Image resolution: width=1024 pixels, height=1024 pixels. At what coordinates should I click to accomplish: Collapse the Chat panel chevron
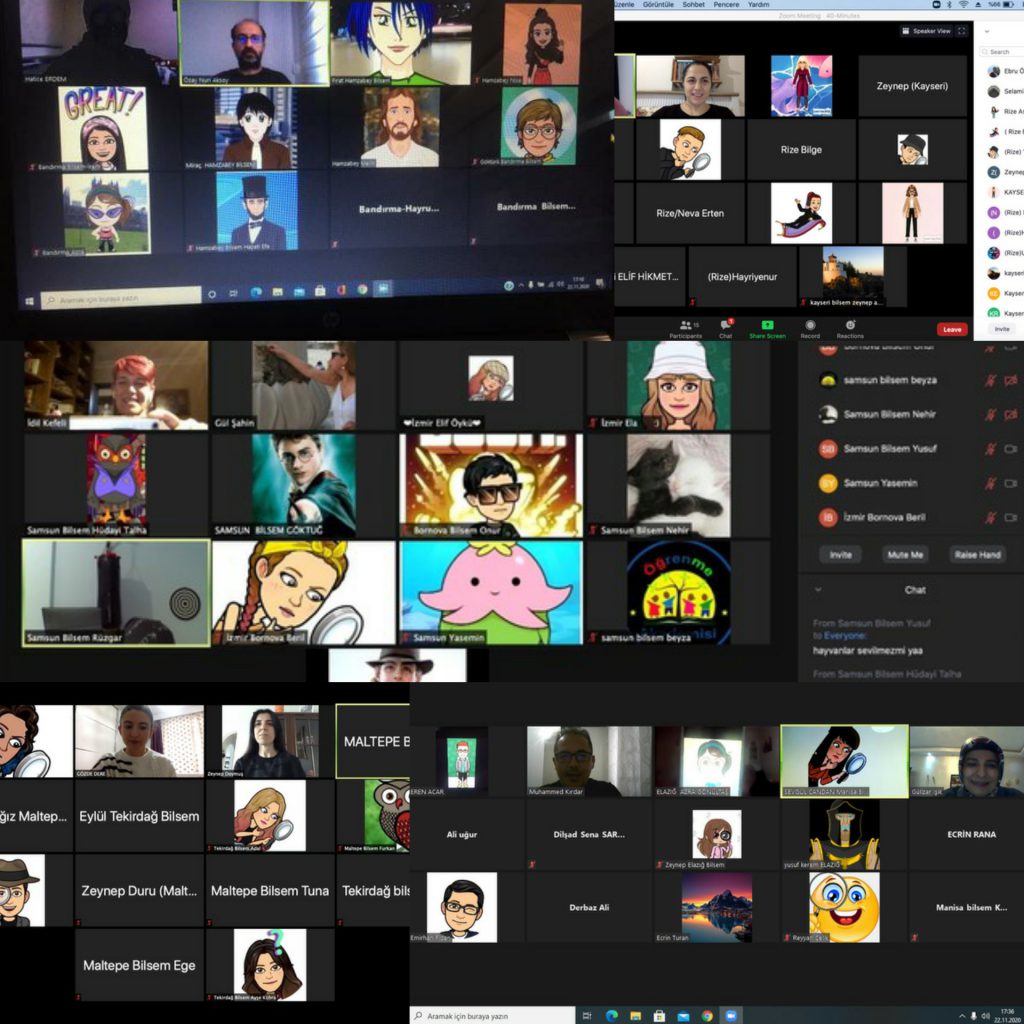818,590
